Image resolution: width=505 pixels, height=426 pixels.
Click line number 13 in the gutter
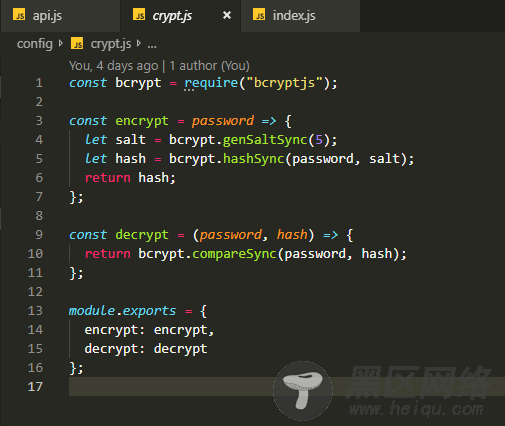[x=35, y=311]
